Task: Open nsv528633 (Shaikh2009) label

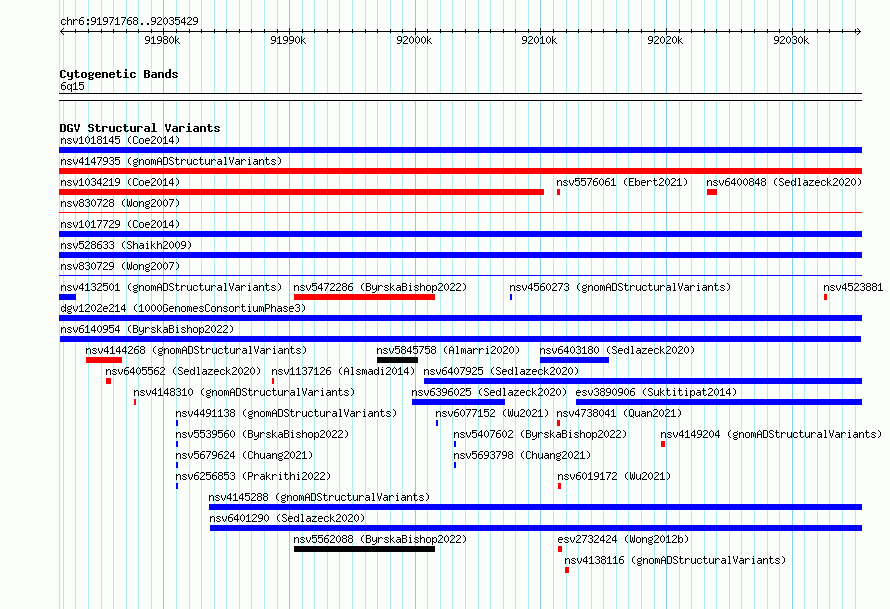Action: (x=126, y=245)
